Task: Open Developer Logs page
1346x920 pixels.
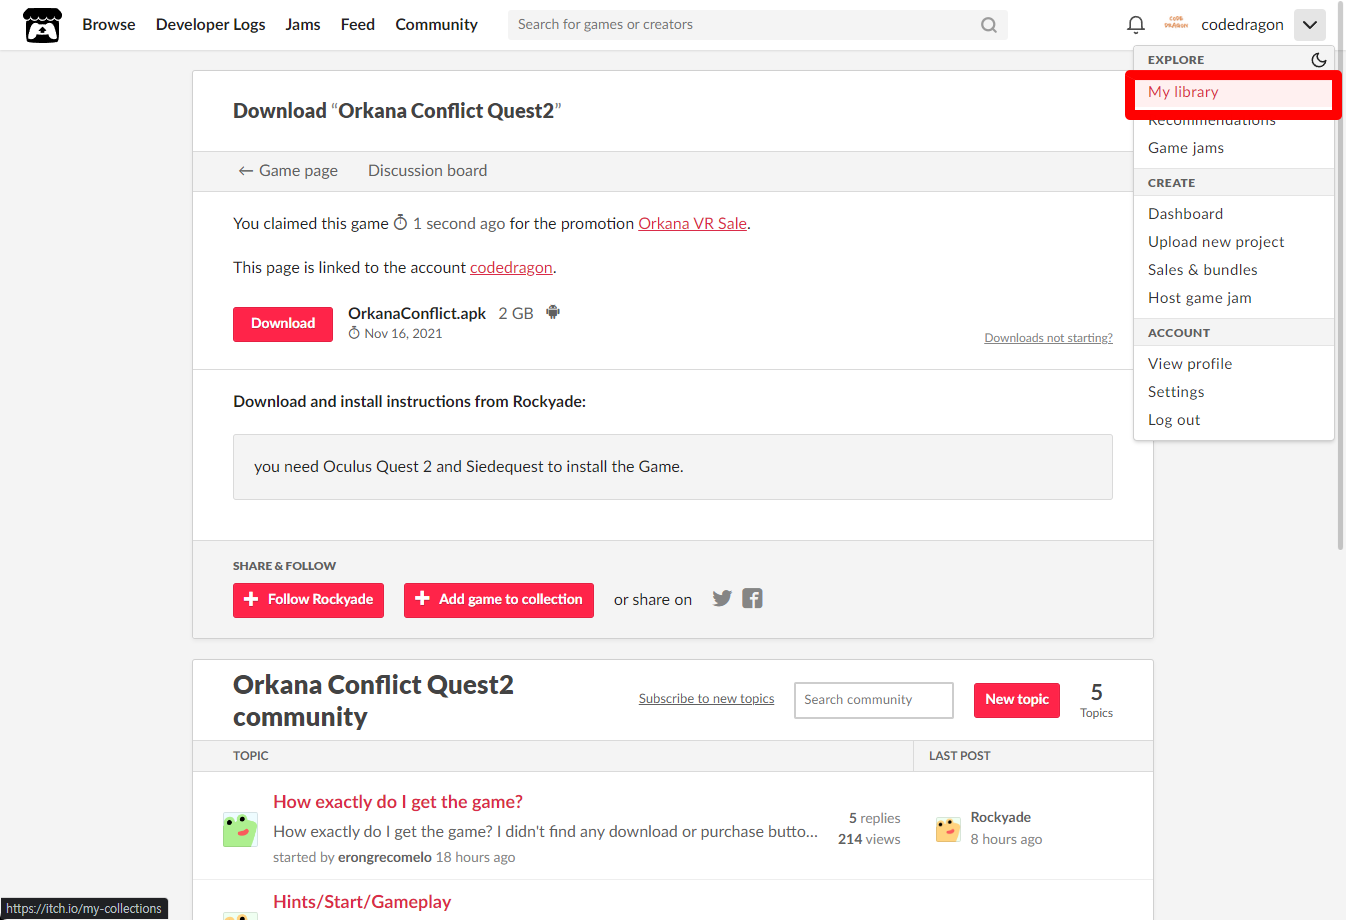Action: click(211, 25)
